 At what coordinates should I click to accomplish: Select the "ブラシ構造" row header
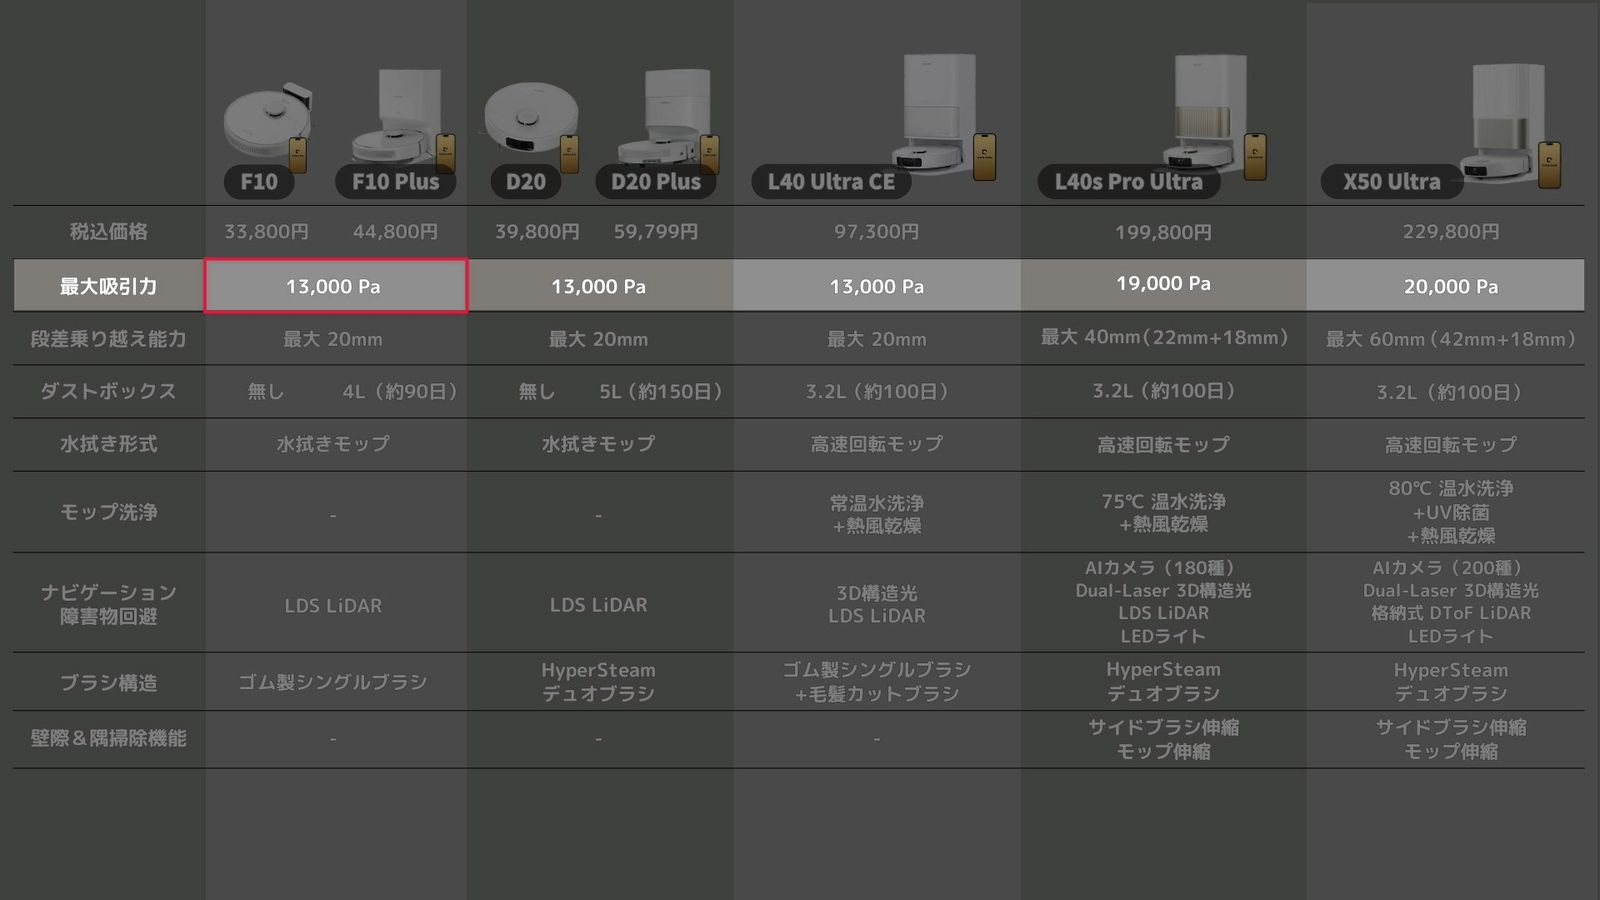(x=109, y=683)
